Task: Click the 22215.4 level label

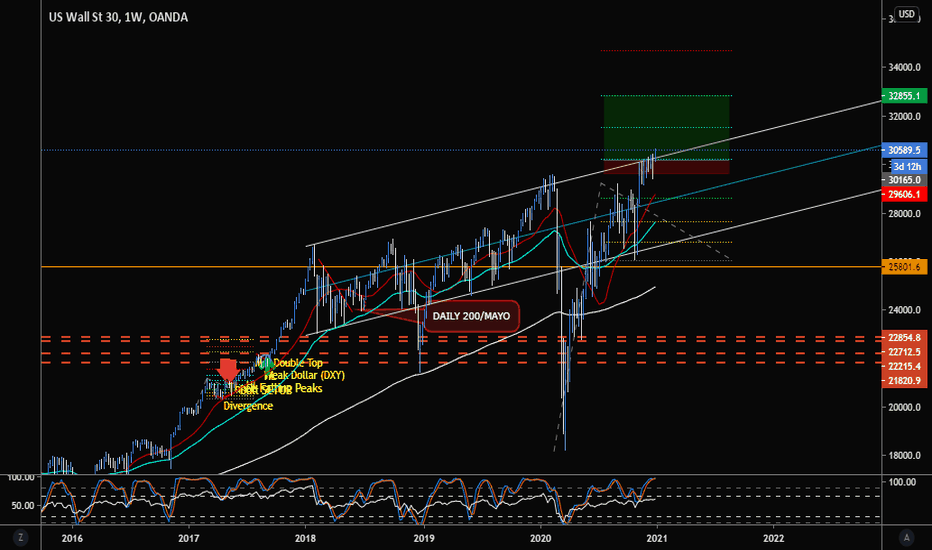Action: click(904, 366)
